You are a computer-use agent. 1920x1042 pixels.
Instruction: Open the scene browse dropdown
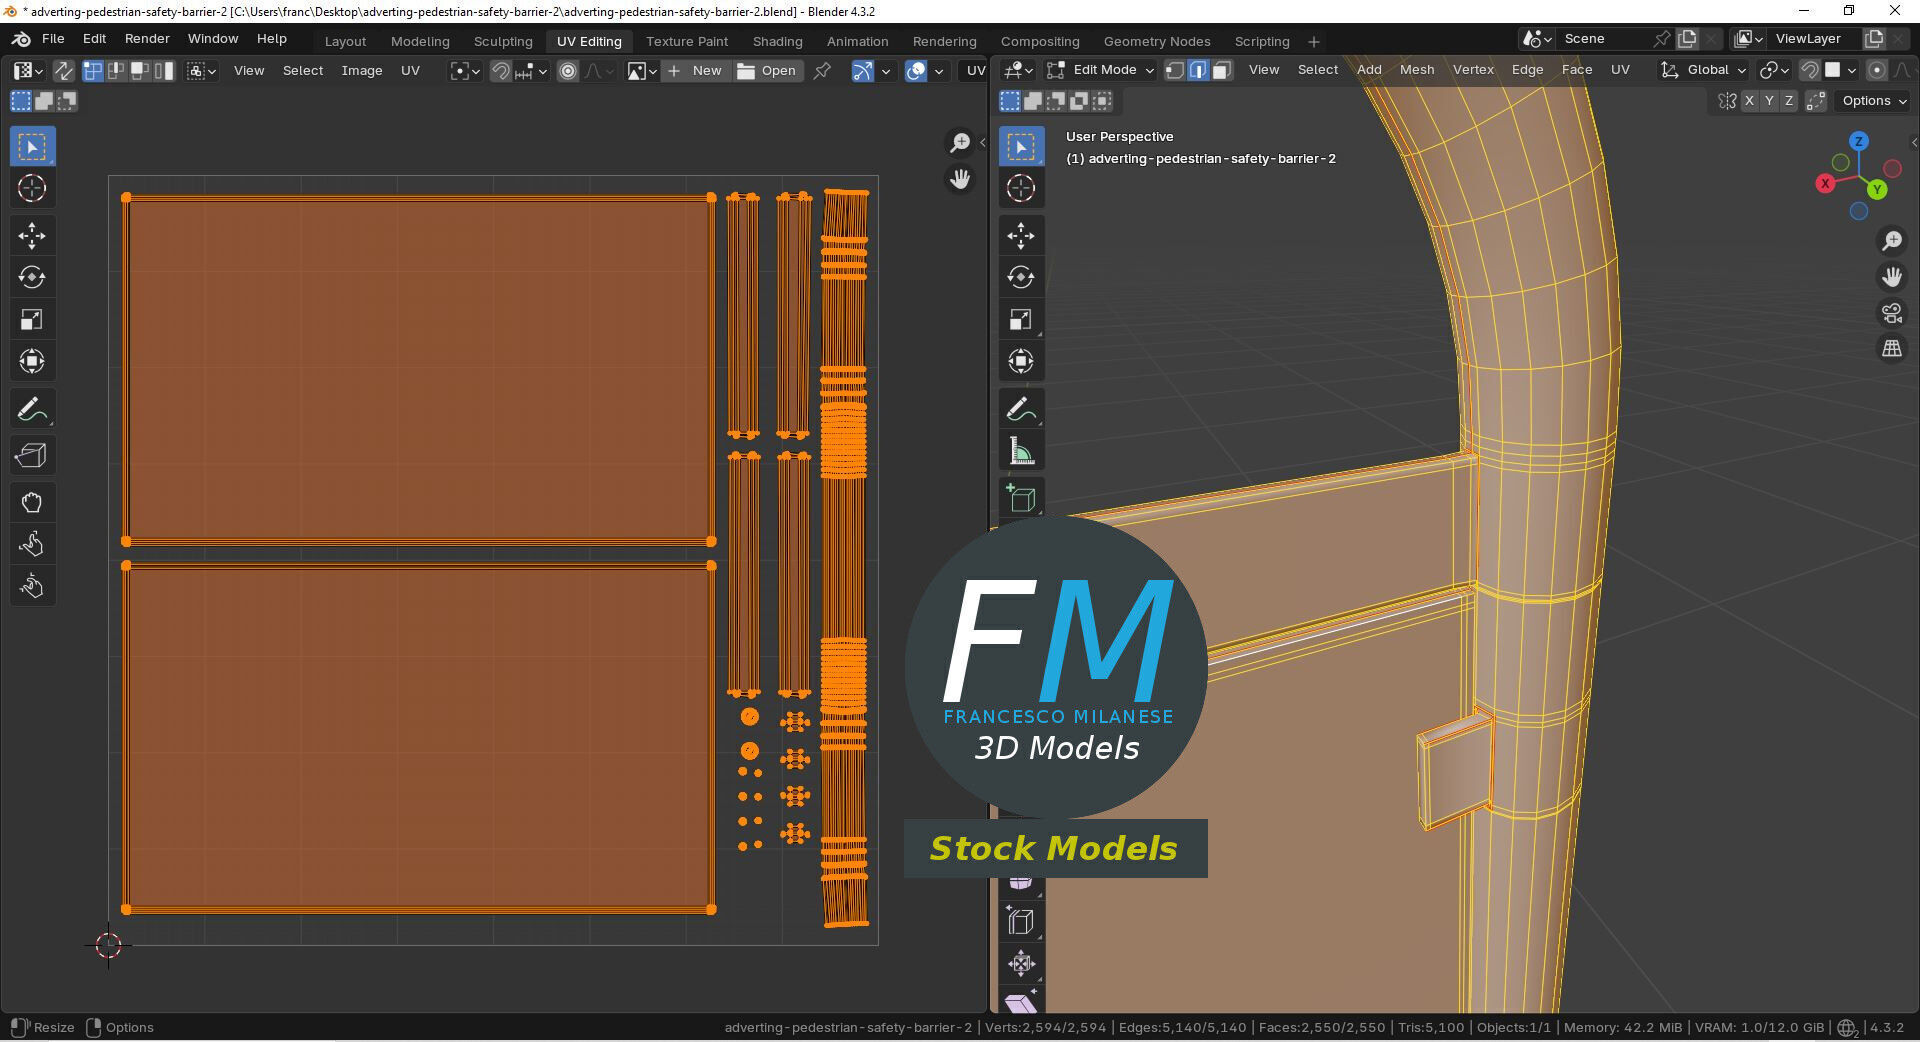point(1536,39)
